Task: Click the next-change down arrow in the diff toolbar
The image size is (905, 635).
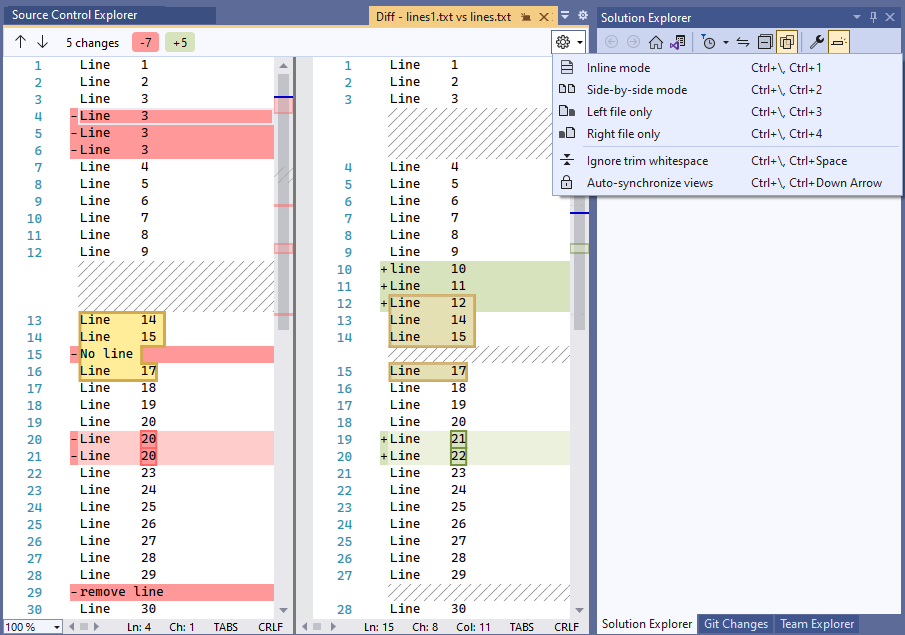Action: click(x=40, y=42)
